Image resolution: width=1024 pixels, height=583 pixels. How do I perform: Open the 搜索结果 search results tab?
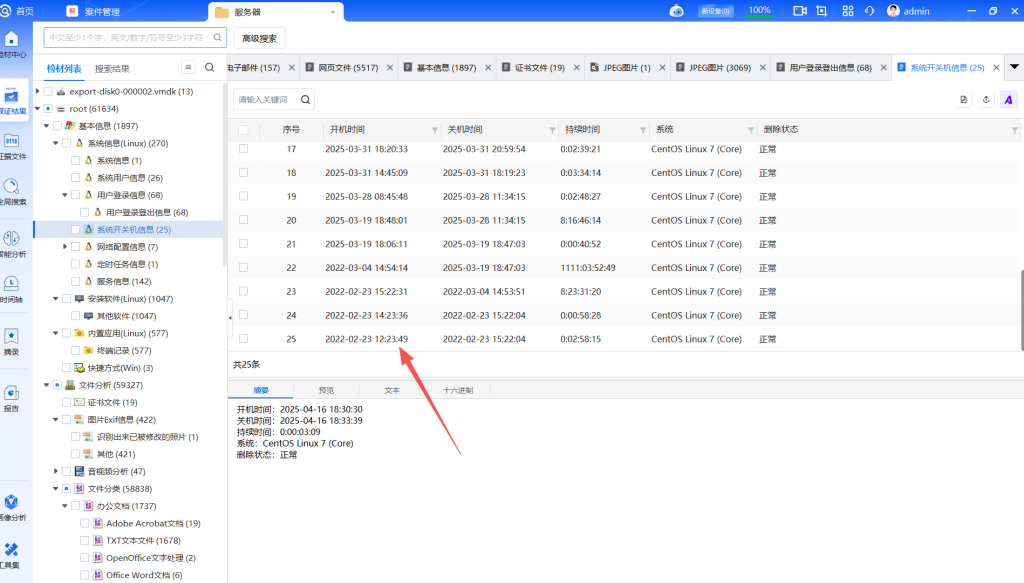pyautogui.click(x=112, y=69)
